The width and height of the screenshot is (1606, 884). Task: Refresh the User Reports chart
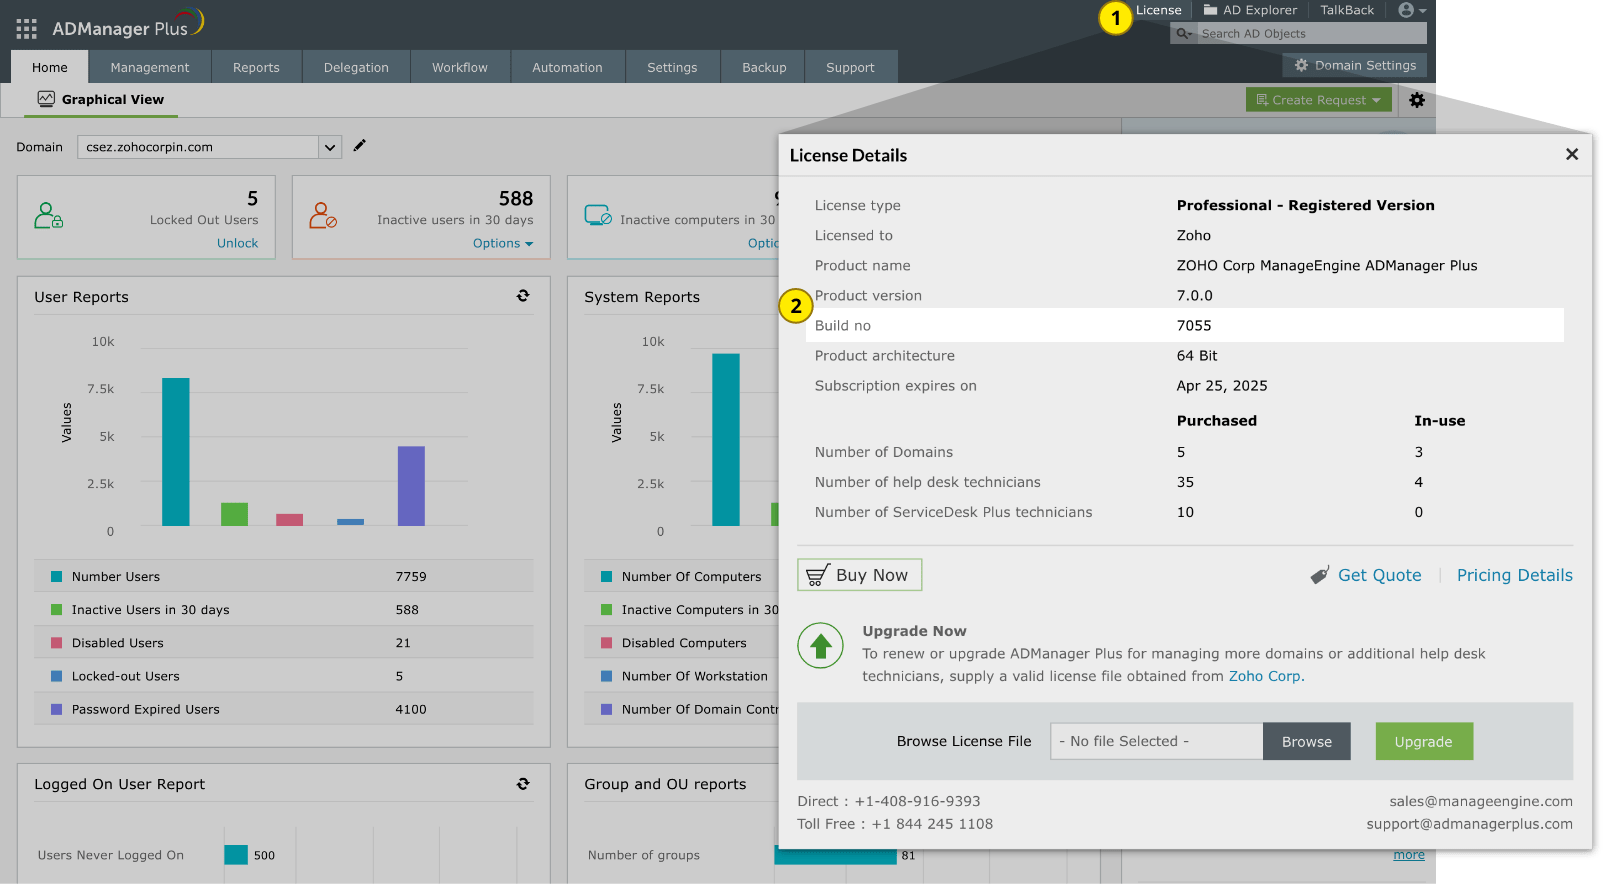(523, 296)
